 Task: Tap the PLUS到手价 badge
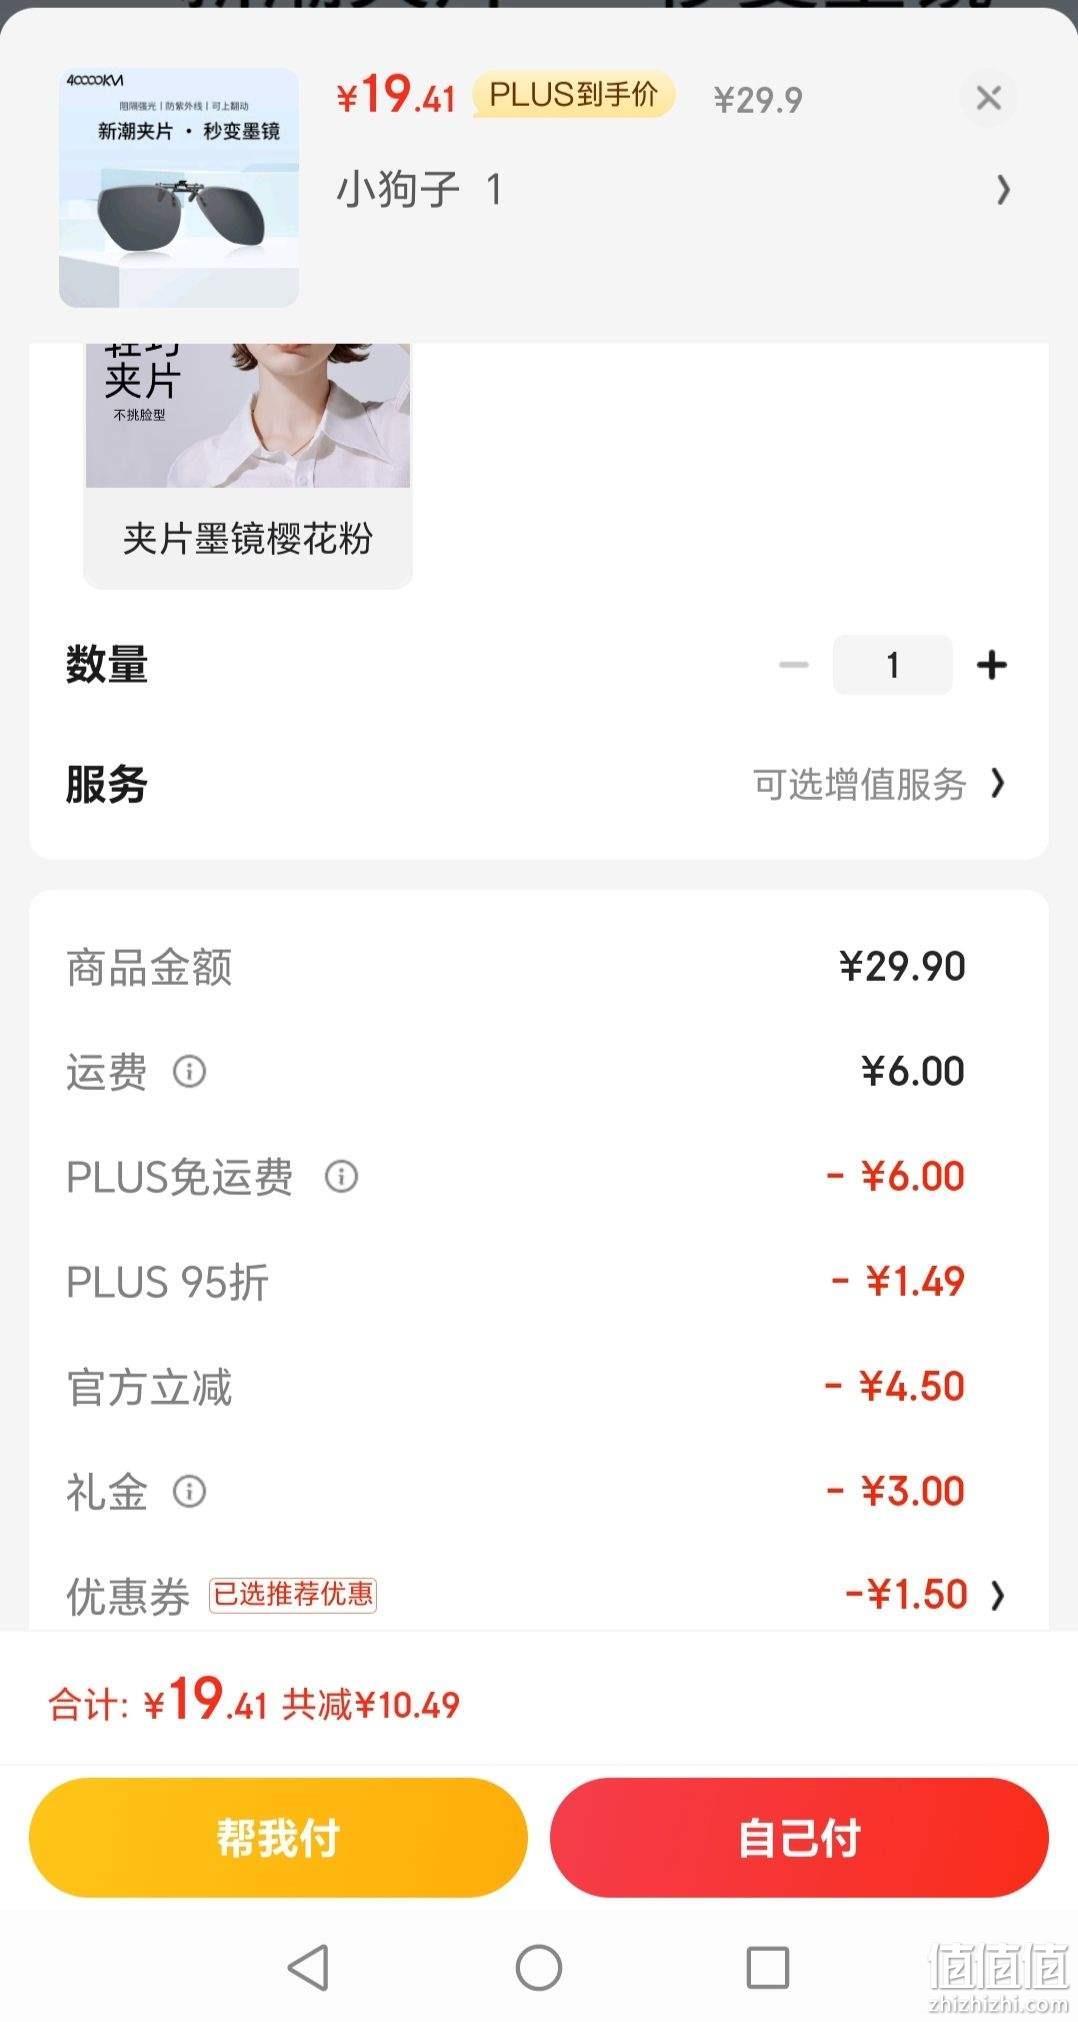tap(573, 95)
